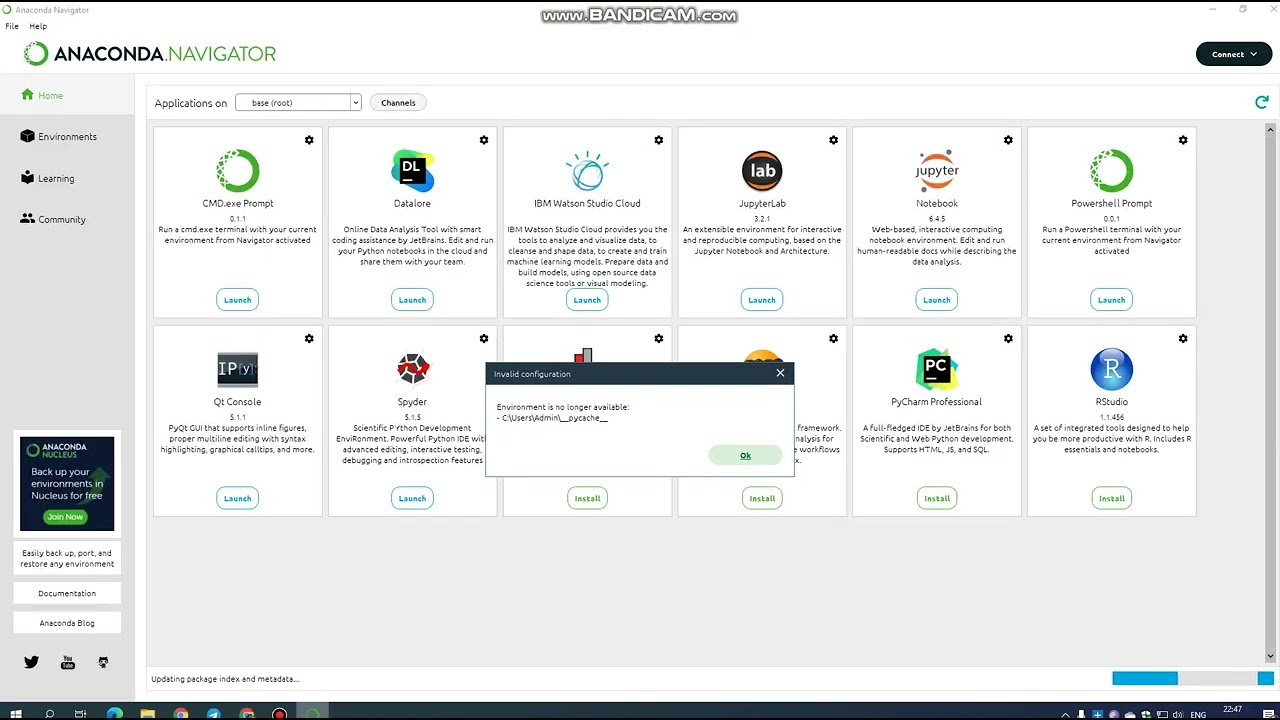Screen dimensions: 1280x720
Task: Open Powershell Prompt tile settings gear
Action: [x=1183, y=140]
